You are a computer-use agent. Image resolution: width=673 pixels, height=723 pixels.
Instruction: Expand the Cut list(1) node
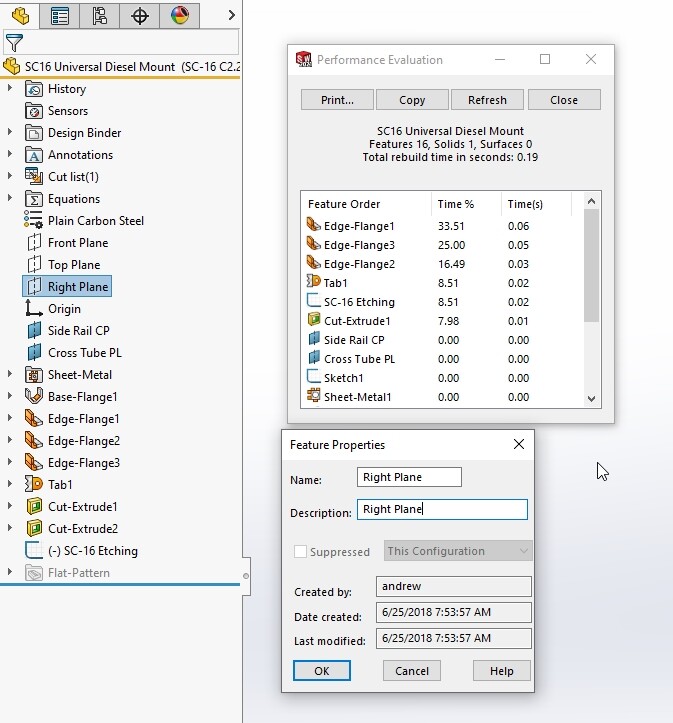10,176
